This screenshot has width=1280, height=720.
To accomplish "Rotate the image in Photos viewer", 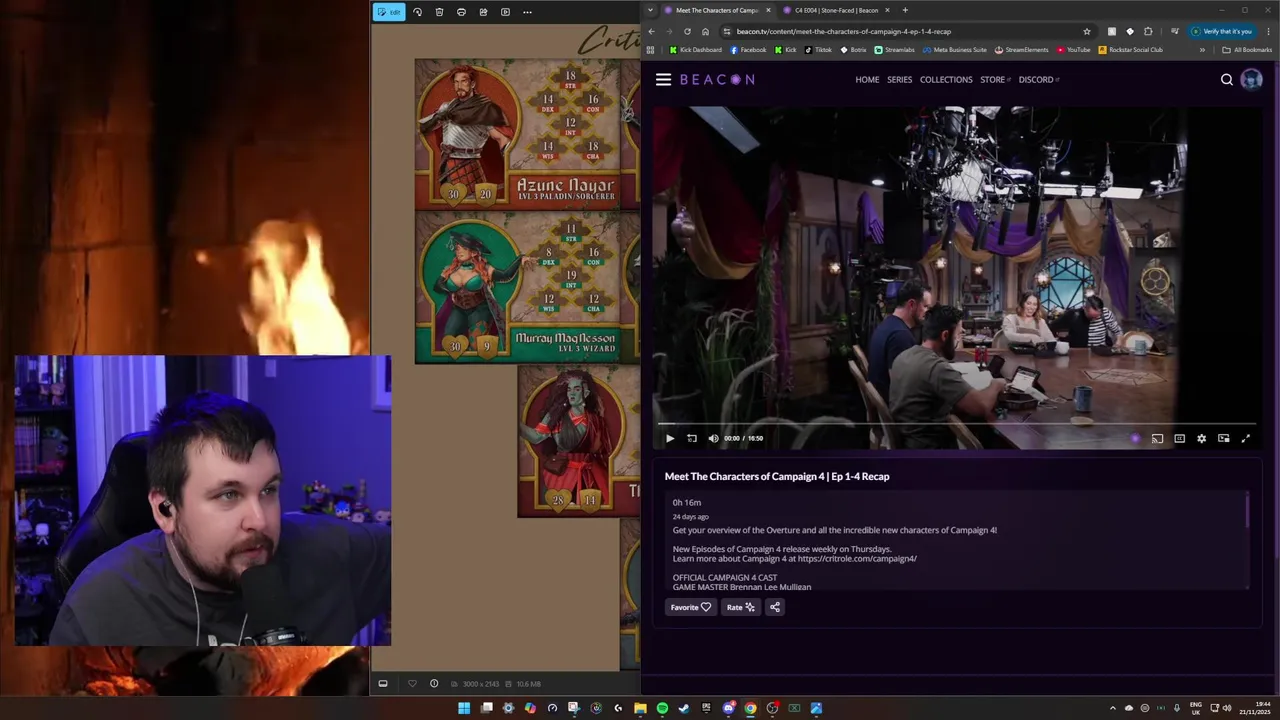I will (x=417, y=12).
